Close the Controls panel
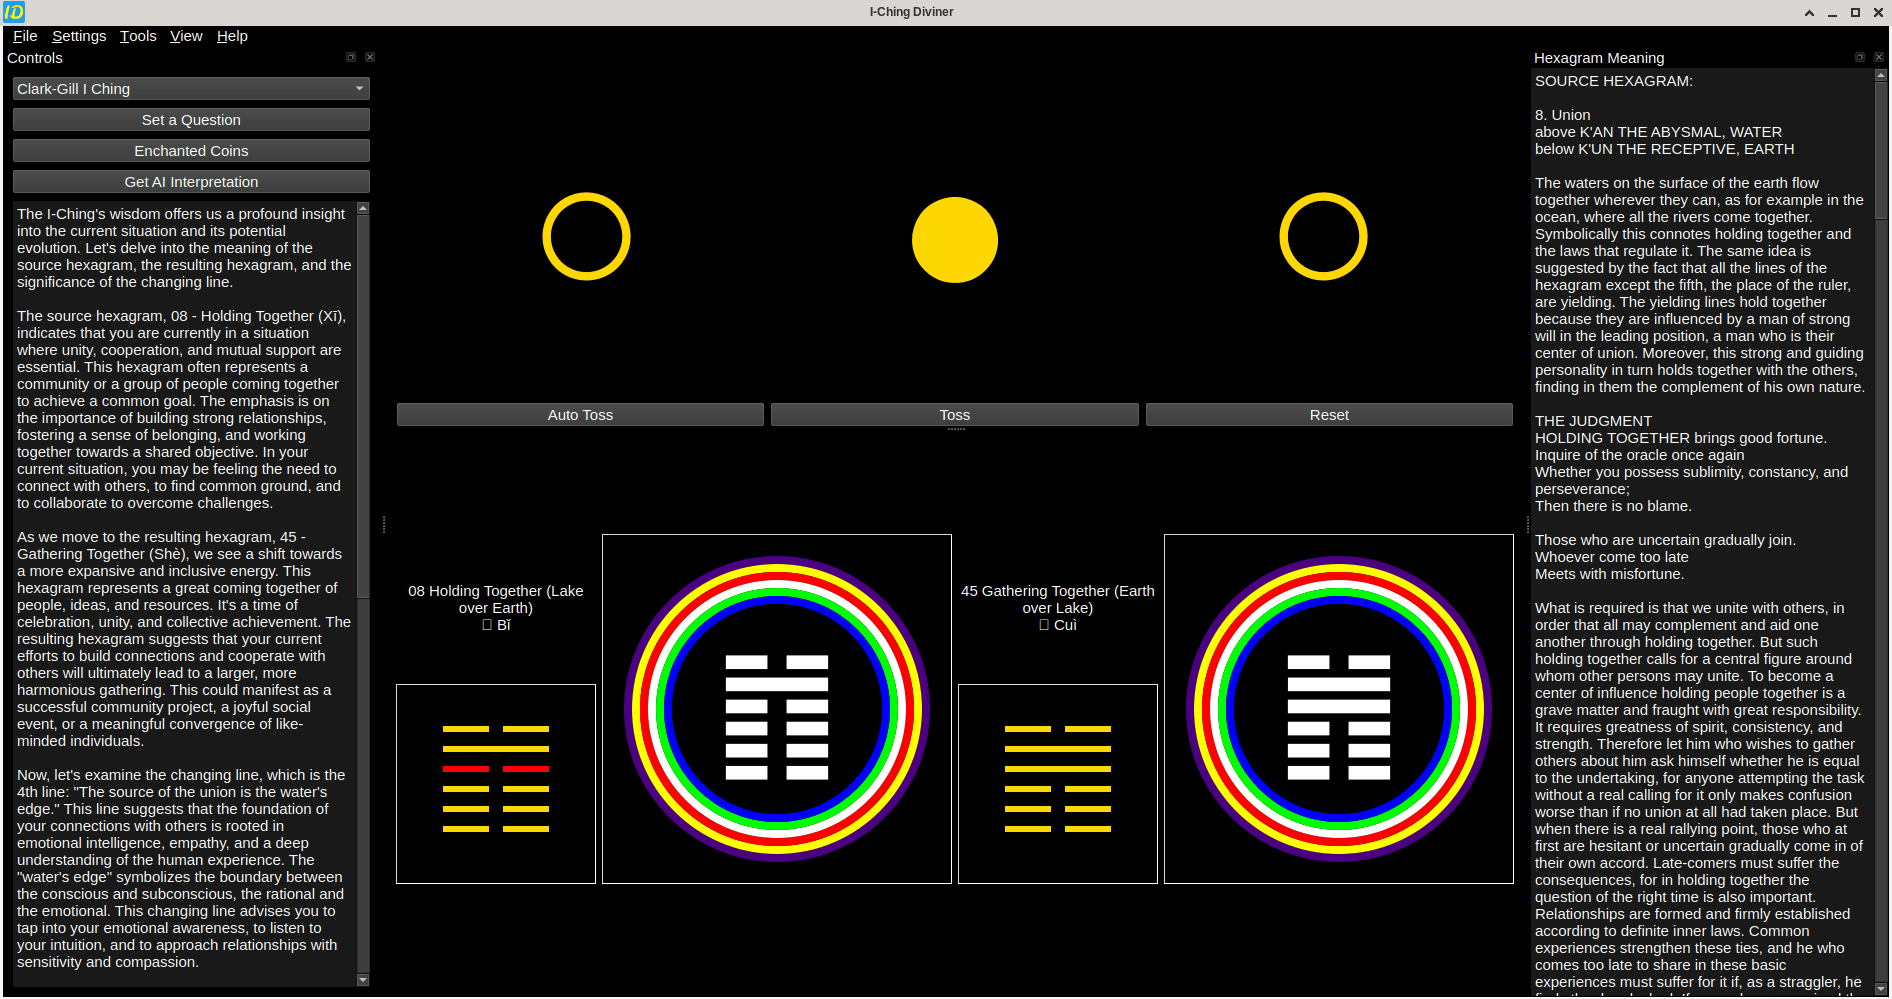This screenshot has height=999, width=1892. [370, 58]
